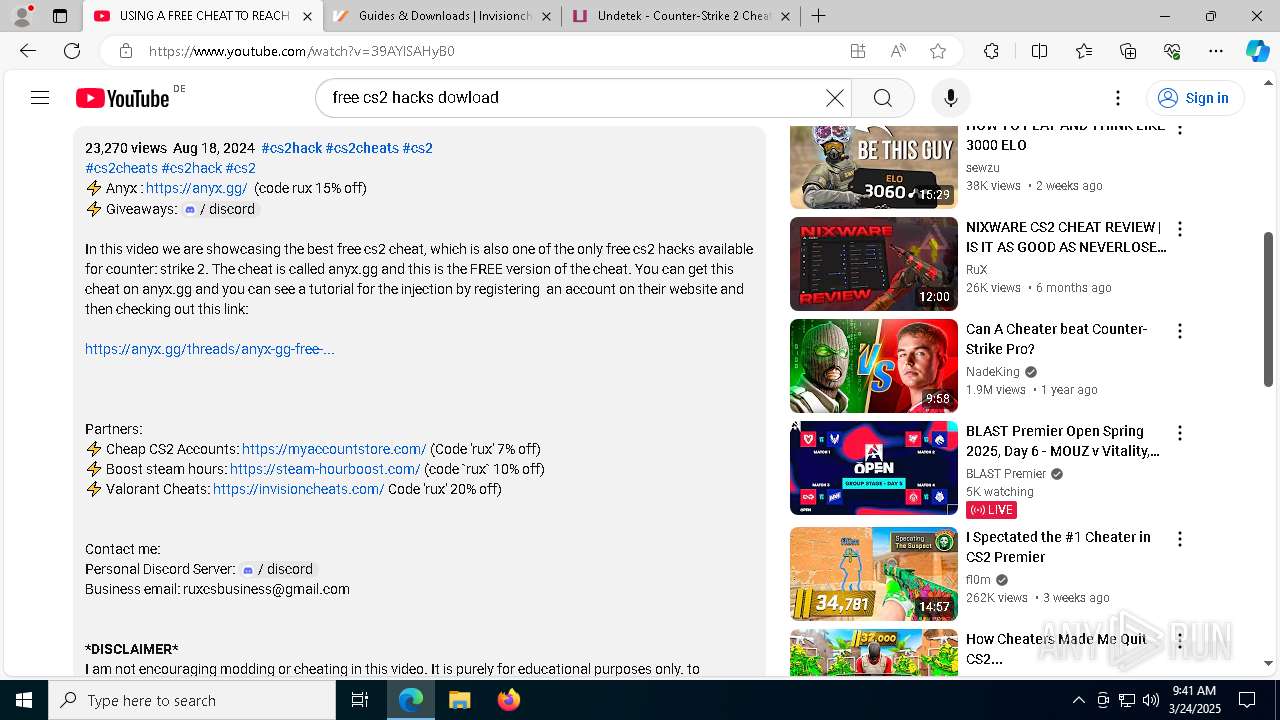Open the volume control in system tray
The width and height of the screenshot is (1280, 720).
[x=1150, y=700]
